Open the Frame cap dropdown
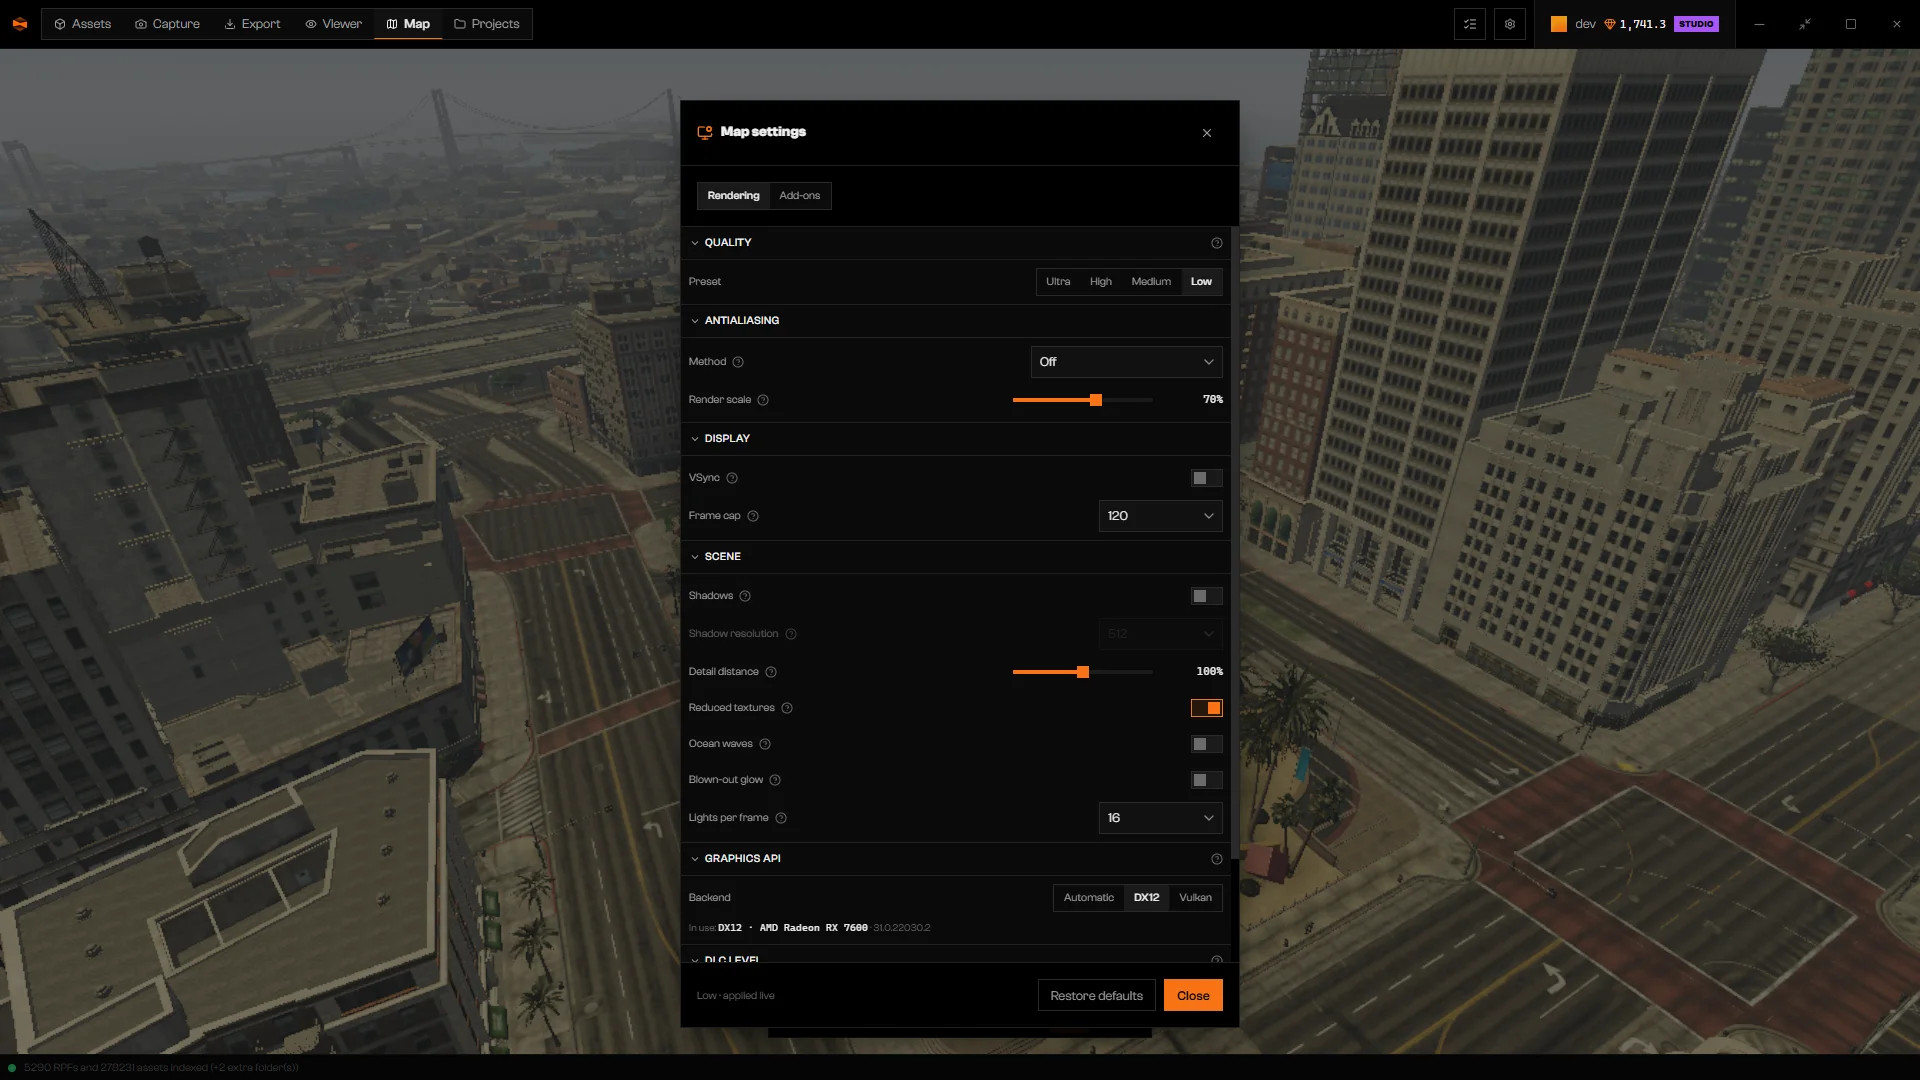This screenshot has height=1080, width=1920. [1160, 516]
